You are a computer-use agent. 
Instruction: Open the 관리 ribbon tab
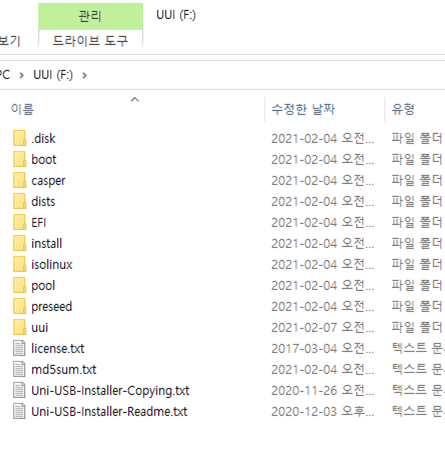click(x=90, y=16)
